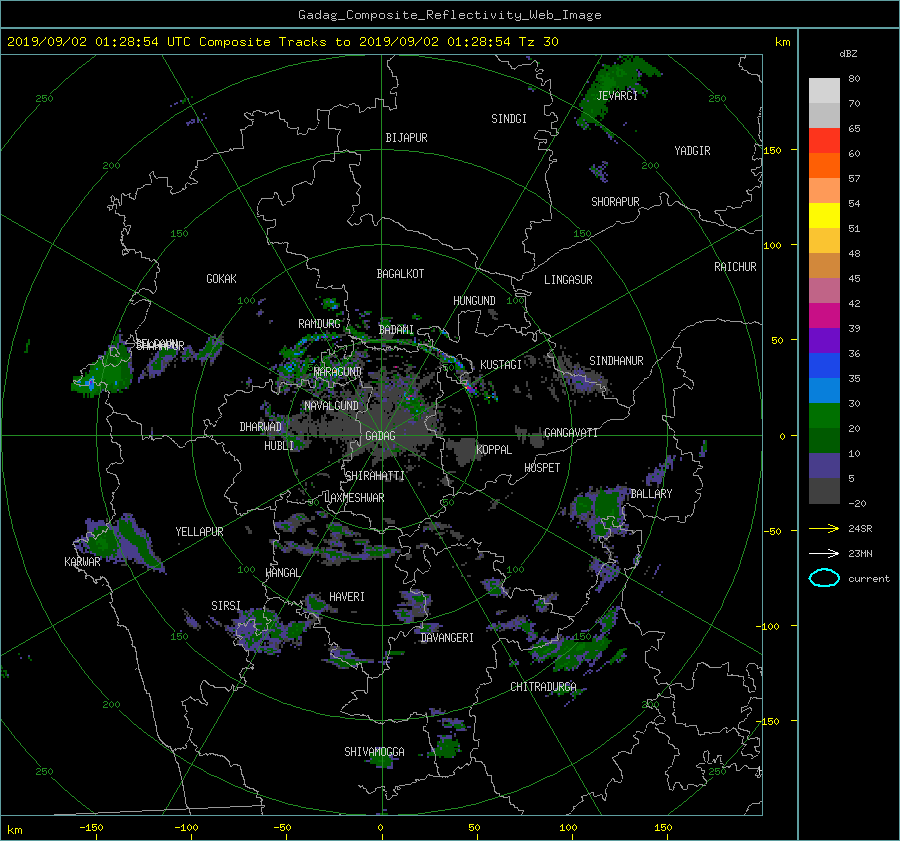This screenshot has width=900, height=841.
Task: Select the indigo 10-5 dBZ swatch
Action: pyautogui.click(x=824, y=466)
